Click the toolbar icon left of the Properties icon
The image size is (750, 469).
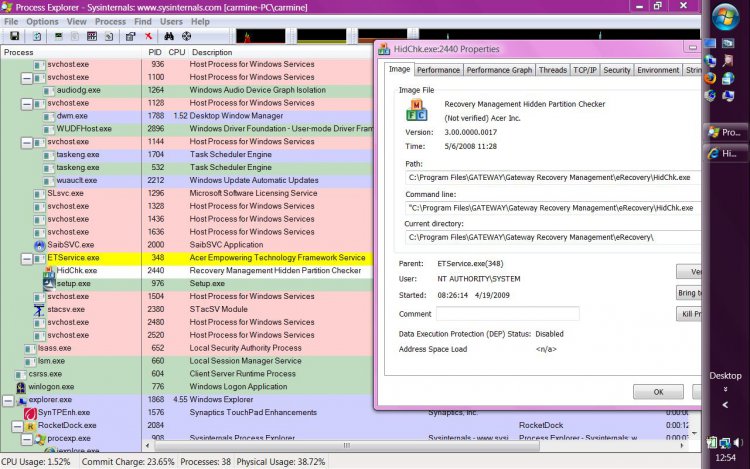pyautogui.click(x=109, y=36)
